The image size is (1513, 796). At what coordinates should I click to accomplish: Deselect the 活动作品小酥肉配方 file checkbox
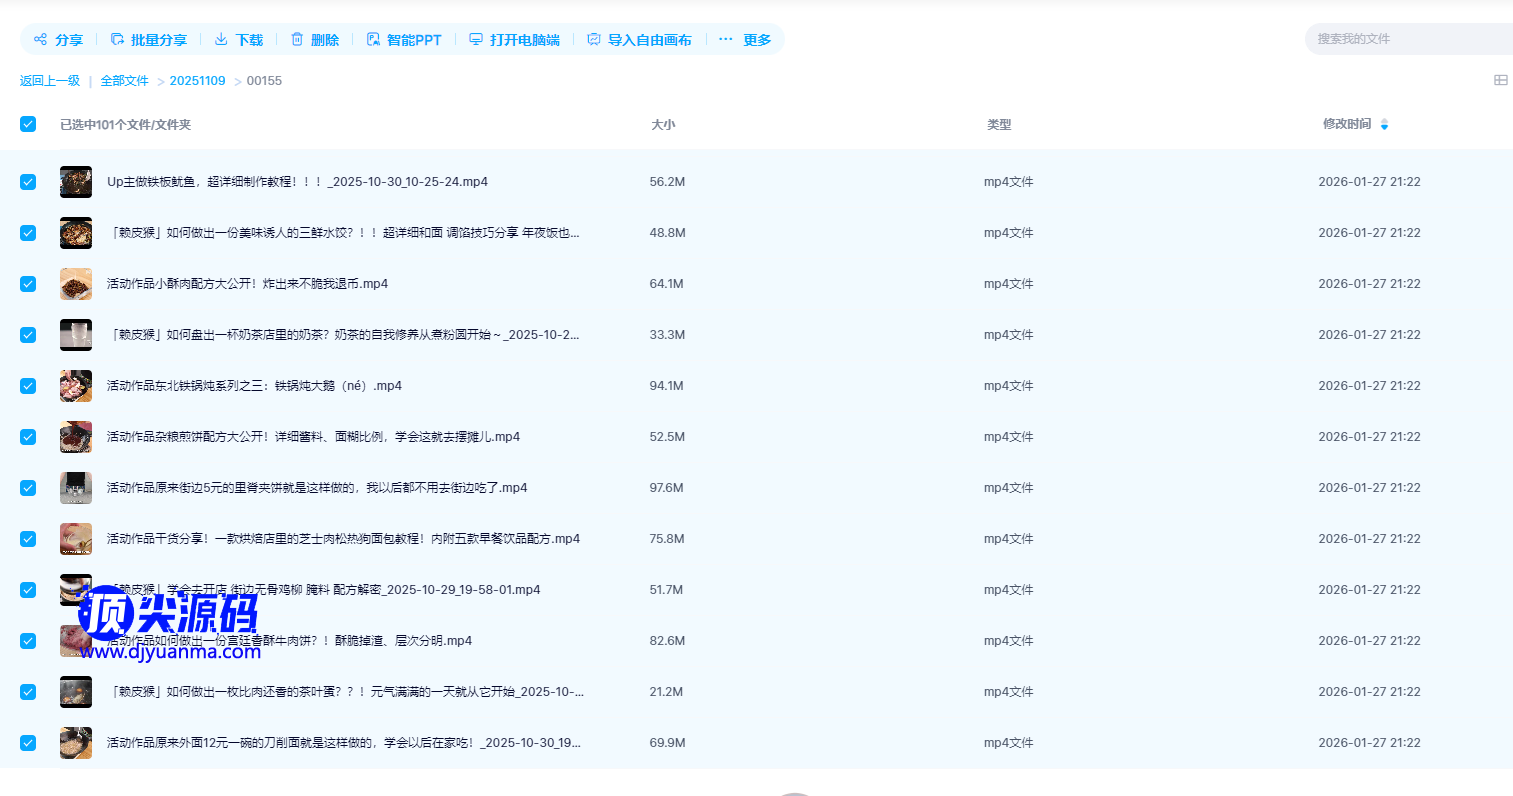tap(28, 284)
